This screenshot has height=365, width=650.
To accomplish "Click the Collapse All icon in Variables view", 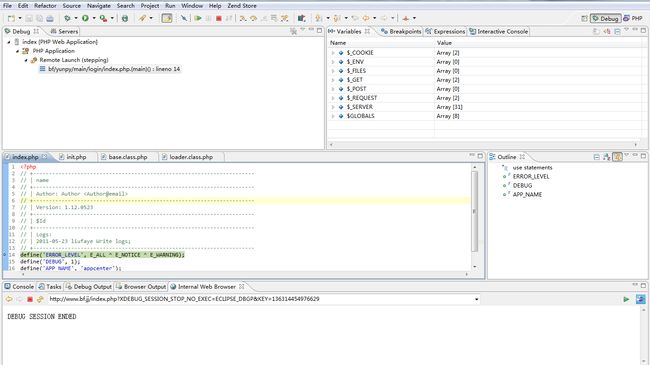I will (x=617, y=31).
